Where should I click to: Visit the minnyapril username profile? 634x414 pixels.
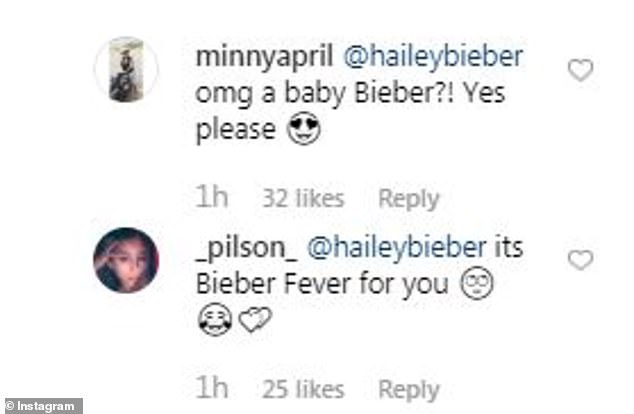pyautogui.click(x=264, y=57)
